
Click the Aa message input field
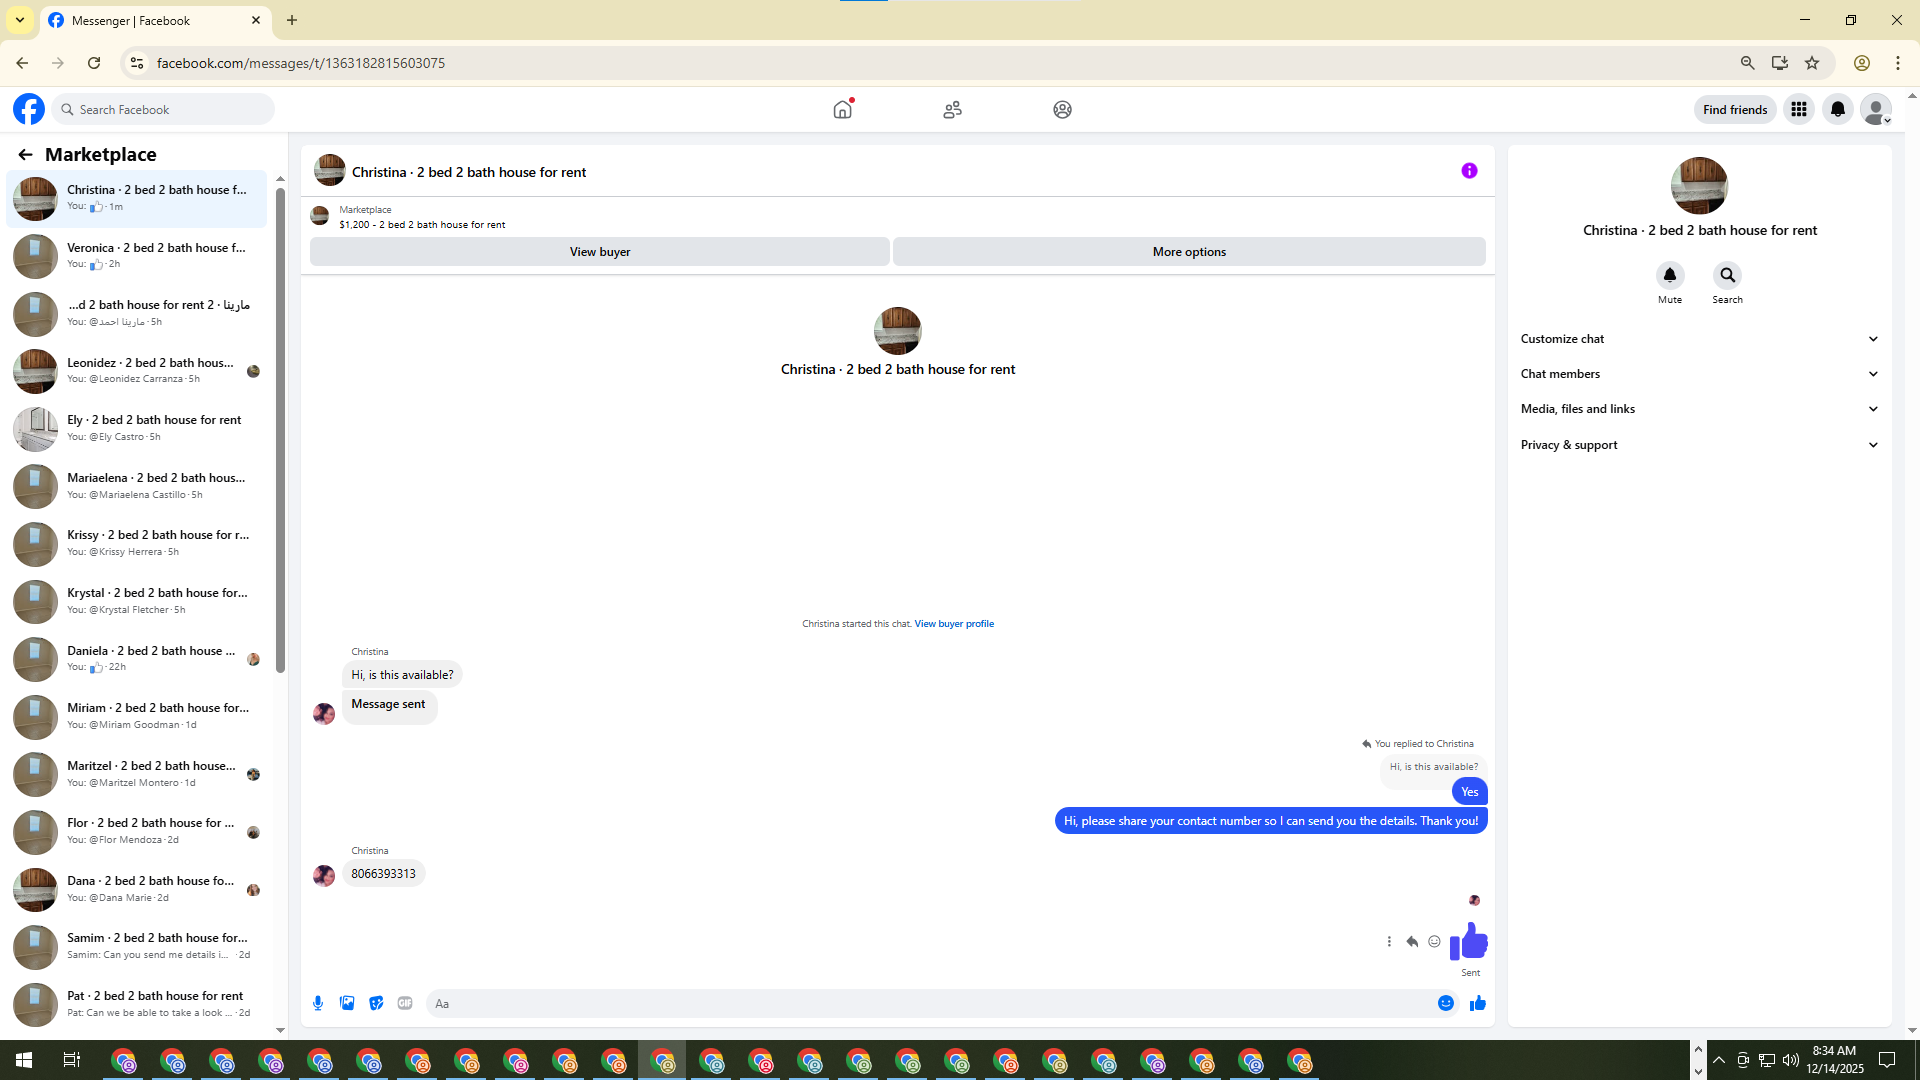pos(930,1003)
